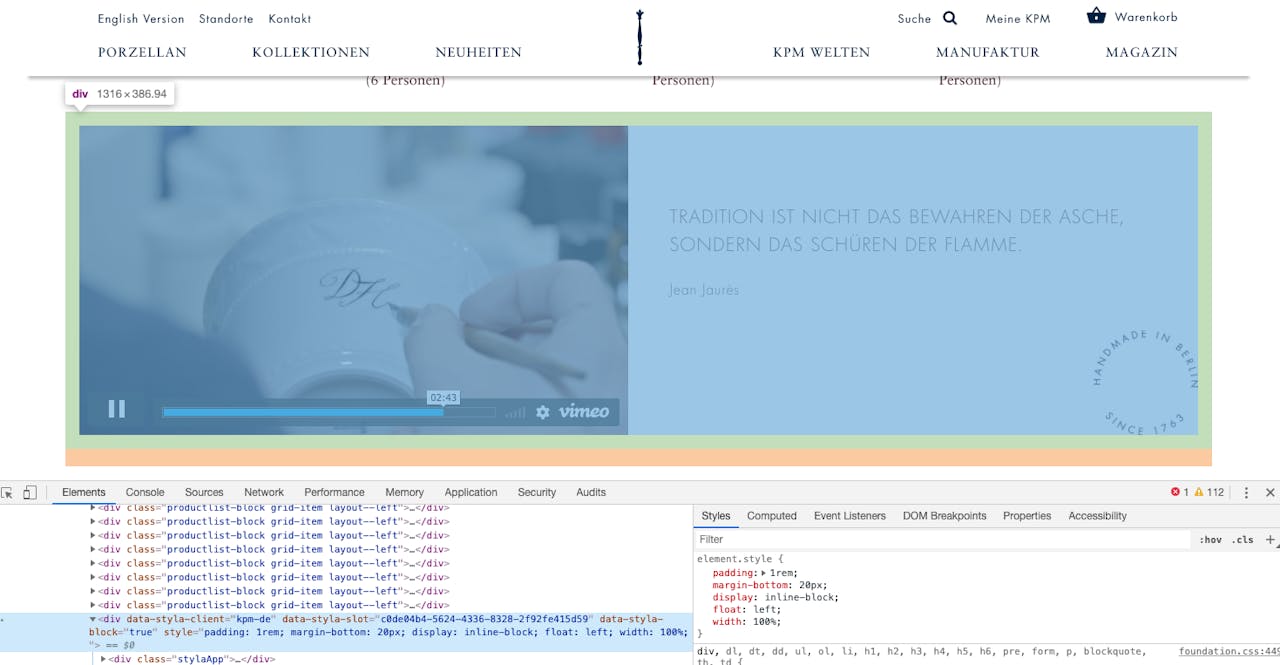Click the yellow warning count icon

[x=1199, y=492]
